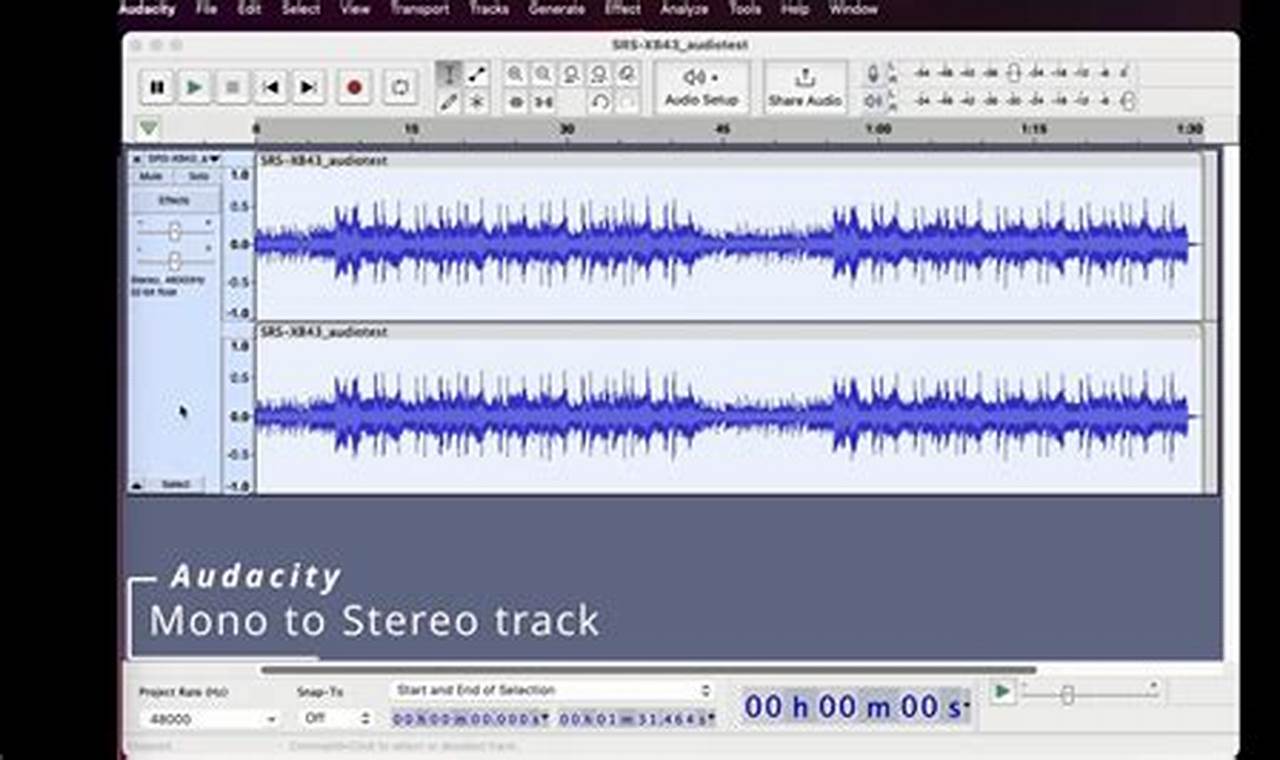Open the View menu
Image resolution: width=1280 pixels, height=760 pixels.
(x=355, y=9)
